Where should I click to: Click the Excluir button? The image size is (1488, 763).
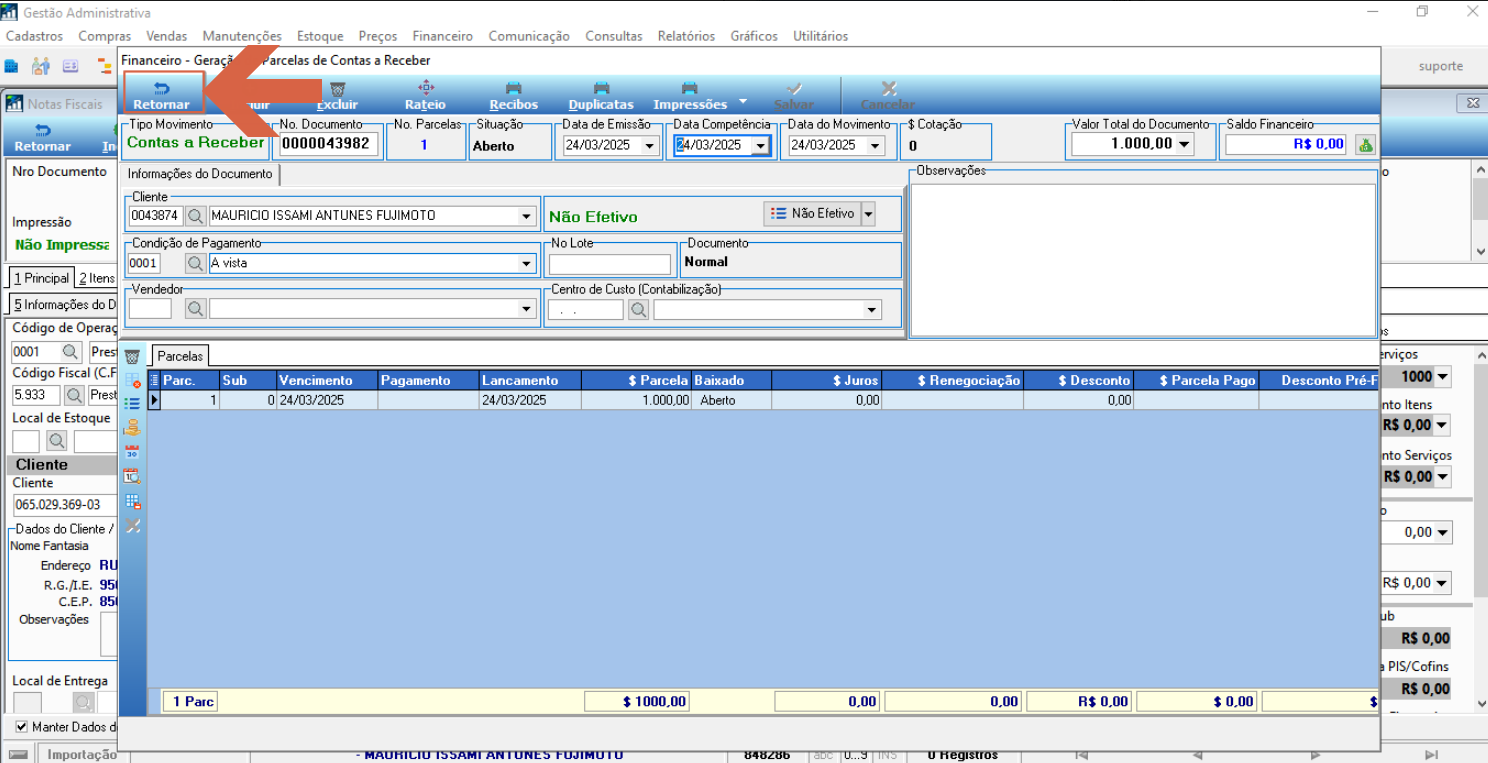click(x=337, y=96)
